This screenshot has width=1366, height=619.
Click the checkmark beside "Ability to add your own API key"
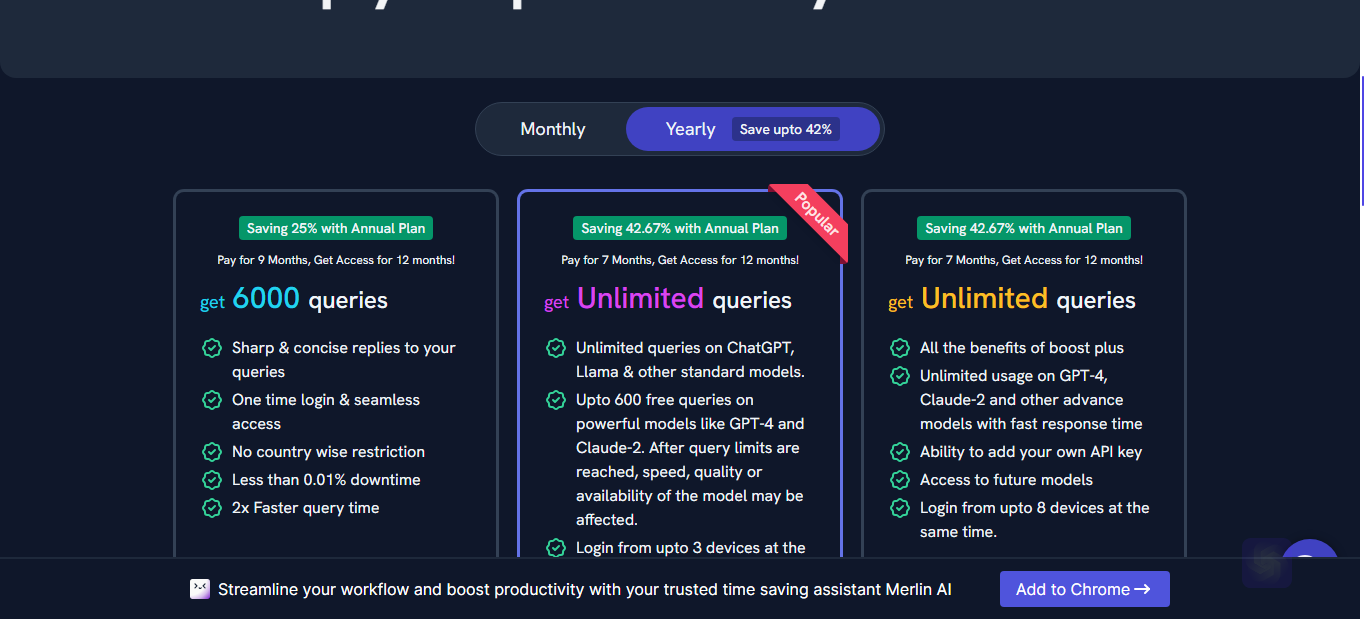point(900,452)
